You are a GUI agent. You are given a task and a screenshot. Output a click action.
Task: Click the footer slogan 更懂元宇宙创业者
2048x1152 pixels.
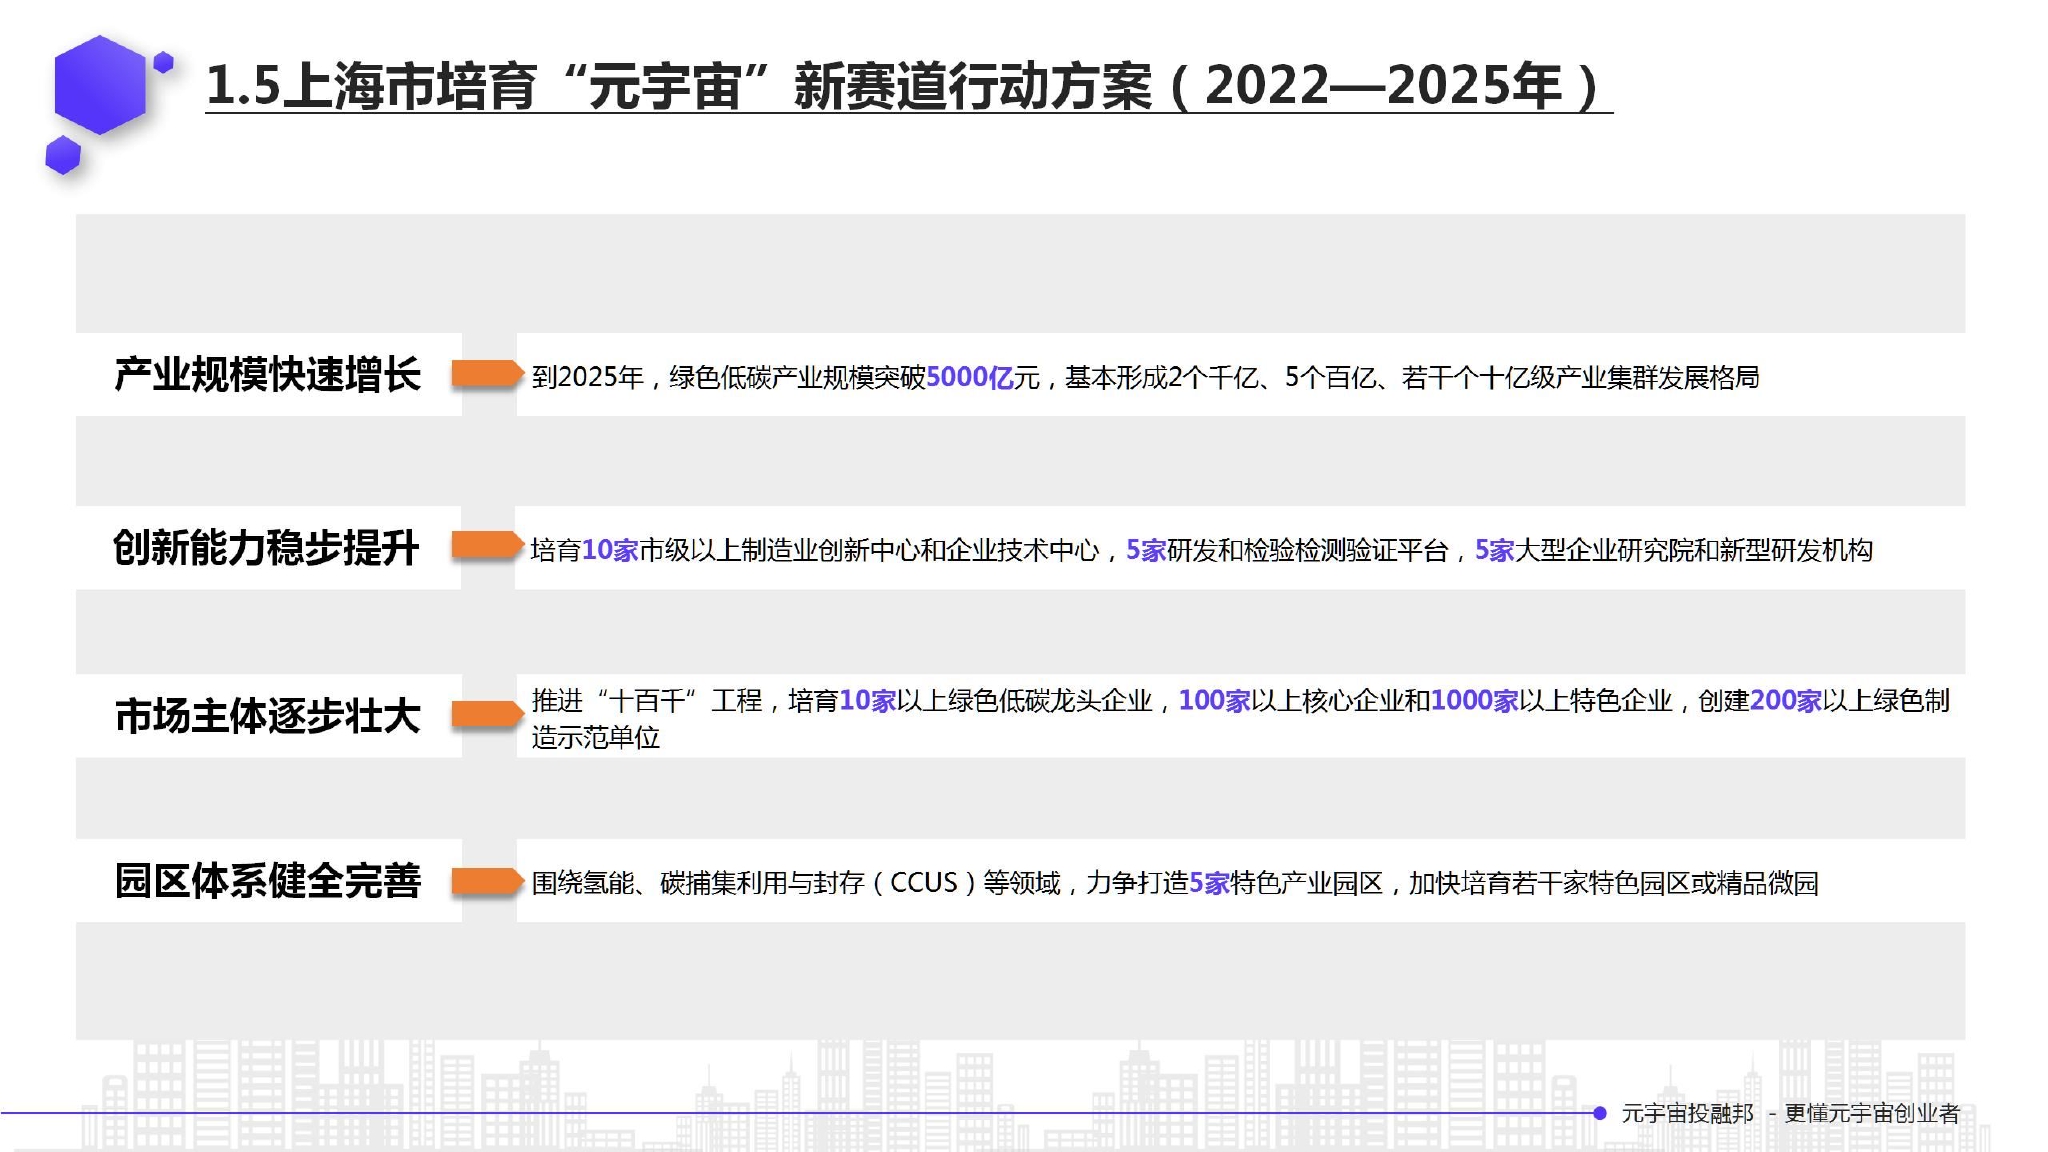(x=1872, y=1113)
